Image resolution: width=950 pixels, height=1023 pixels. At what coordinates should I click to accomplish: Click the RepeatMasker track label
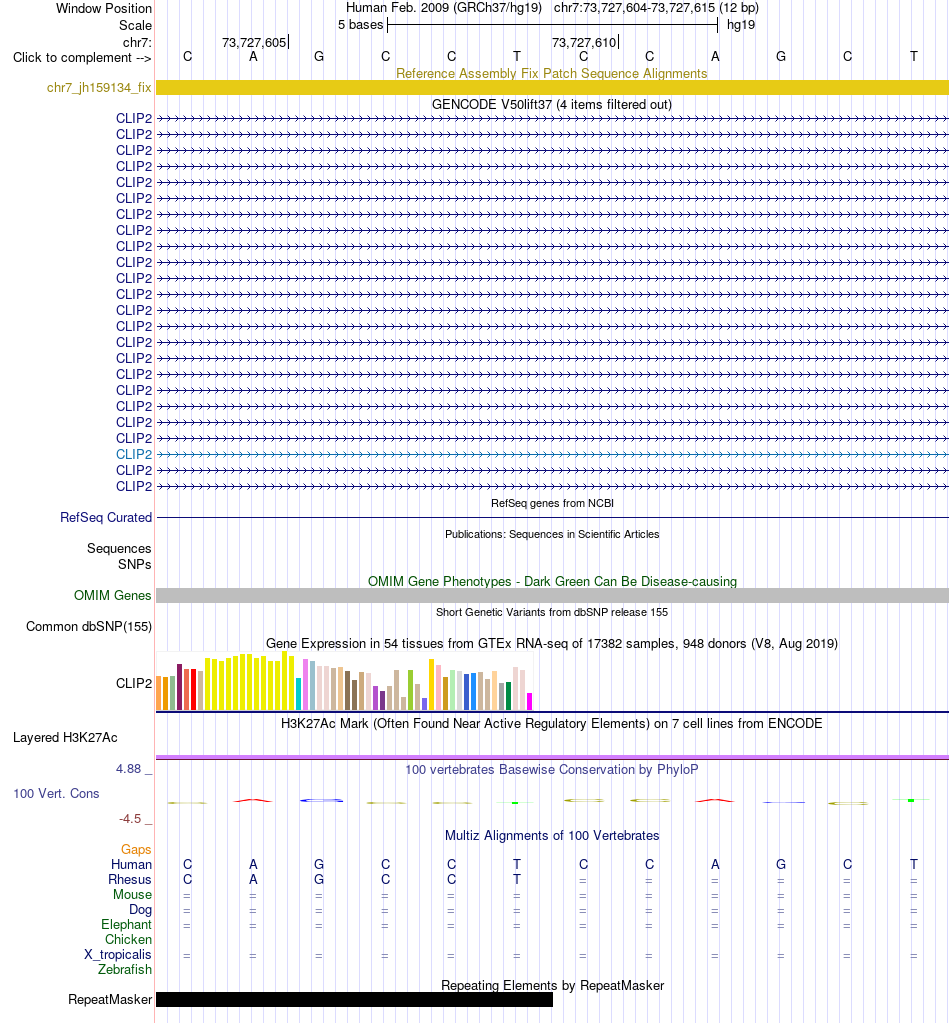[x=110, y=1000]
